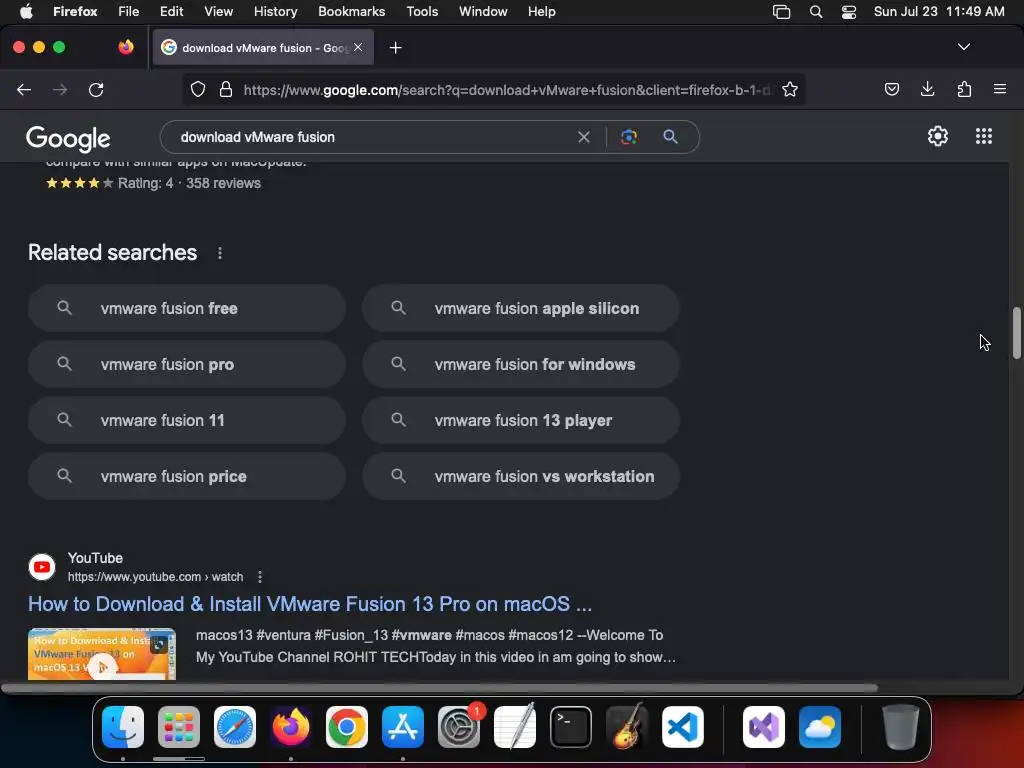Open the extensions puzzle icon
This screenshot has height=768, width=1024.
tap(964, 89)
